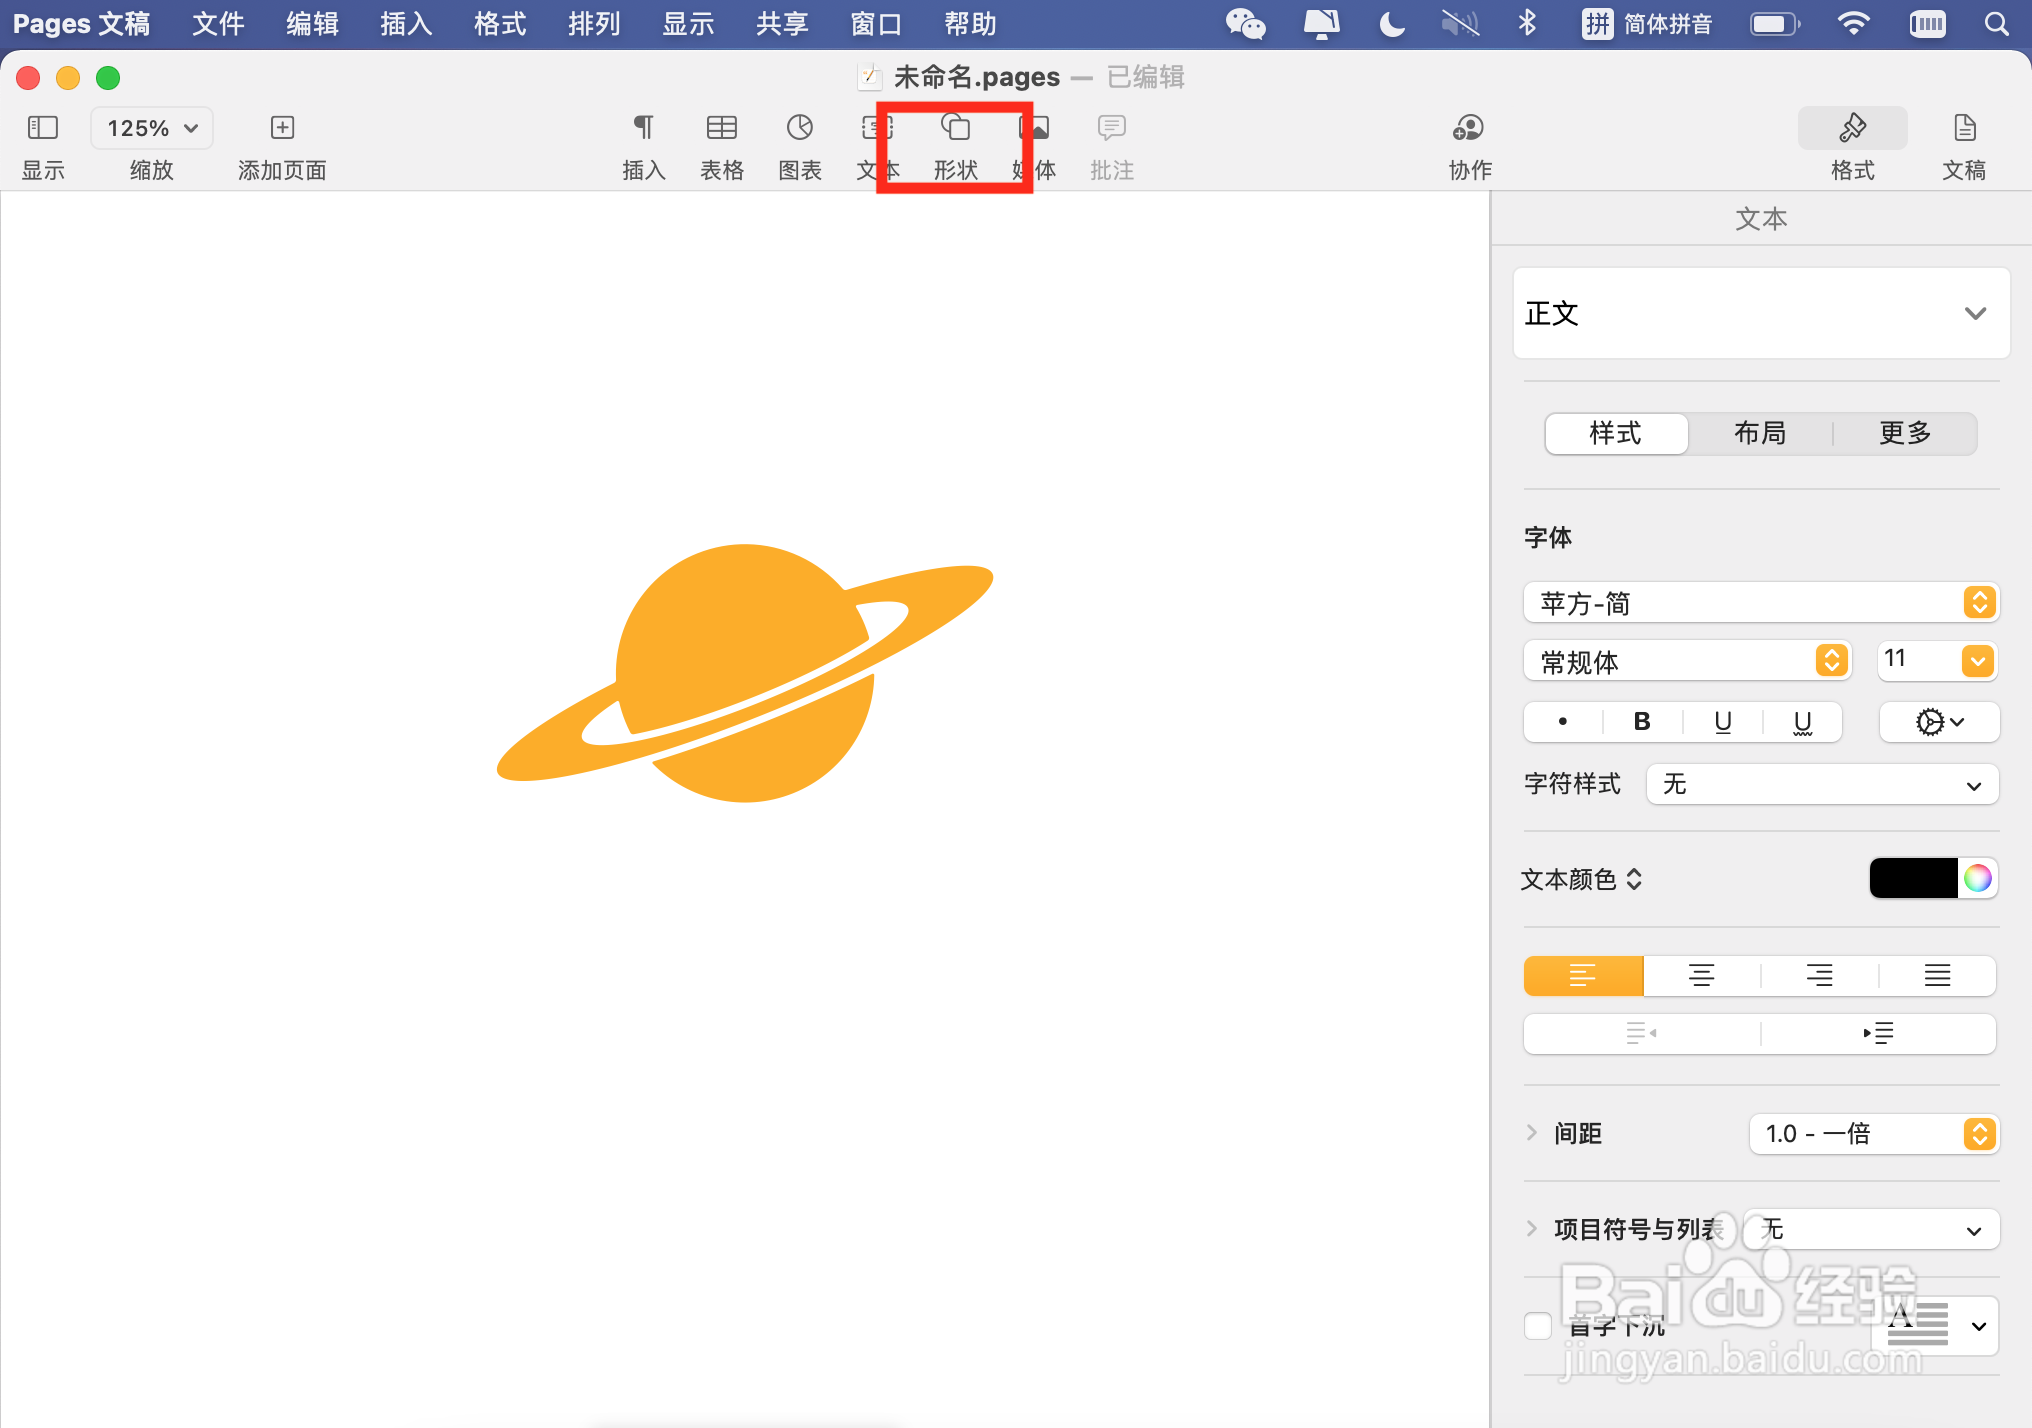Toggle underline formatting
Screen dimensions: 2032x1428
click(x=1722, y=722)
